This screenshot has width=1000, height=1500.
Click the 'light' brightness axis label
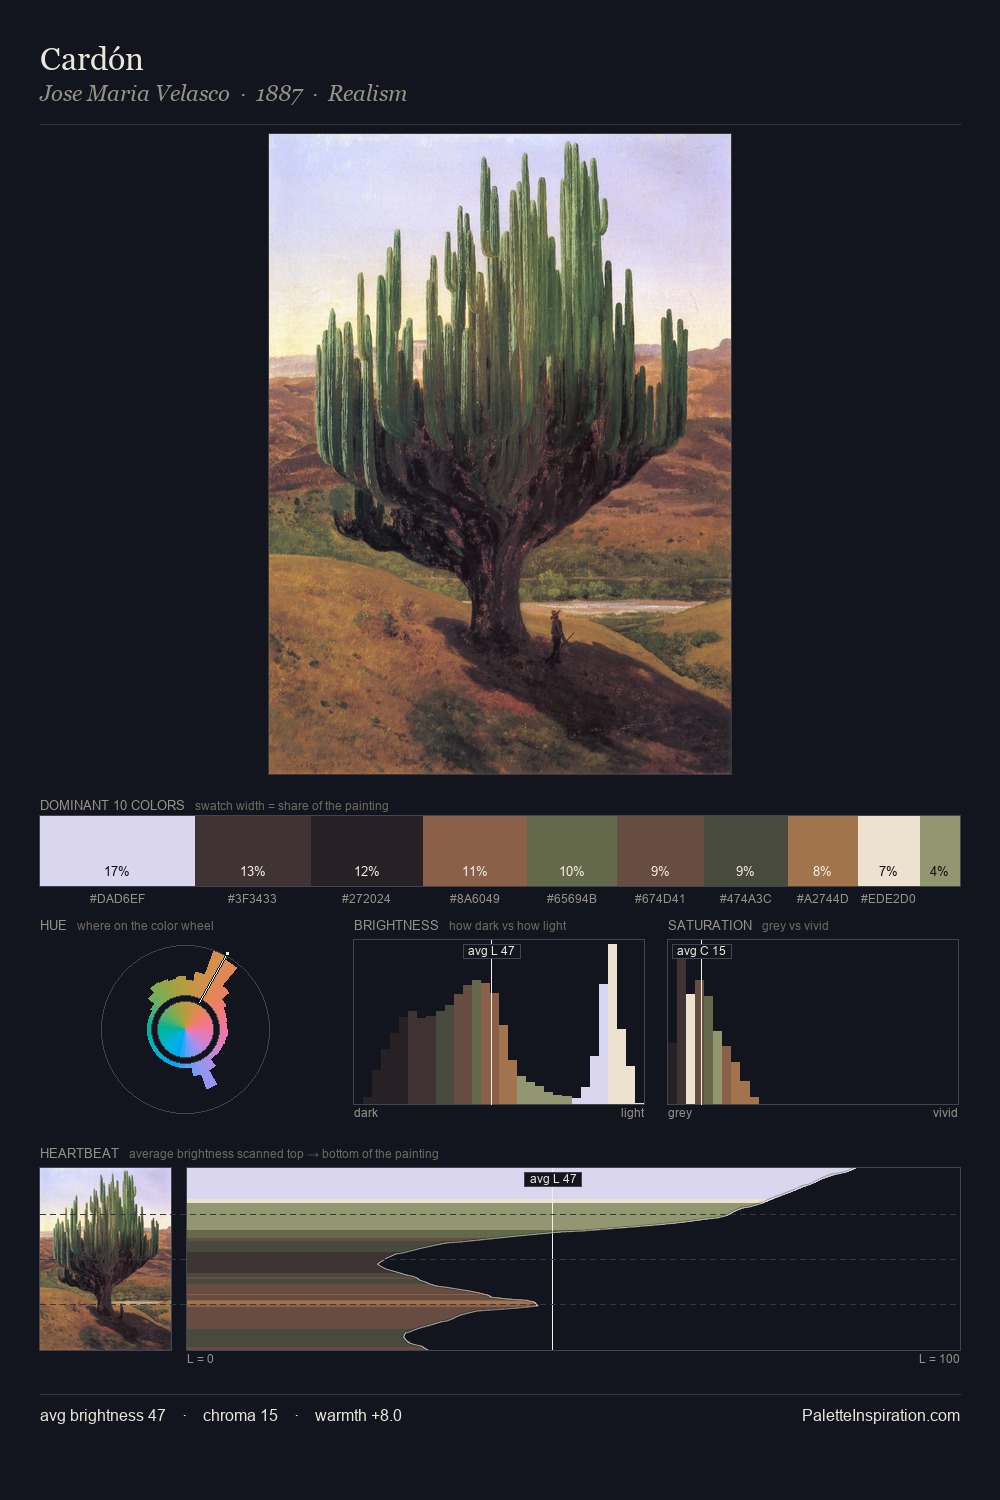point(632,1113)
